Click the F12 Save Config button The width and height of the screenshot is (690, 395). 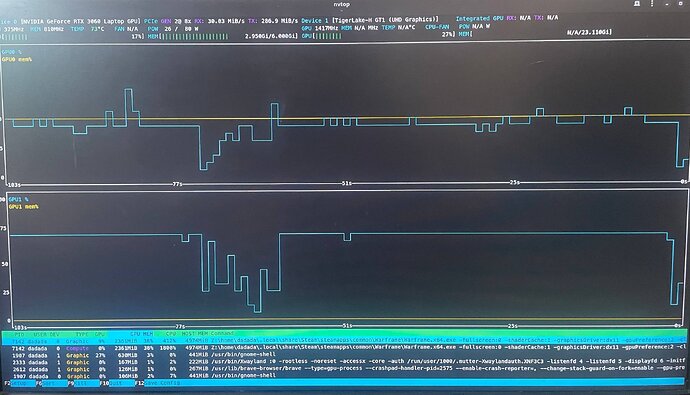pyautogui.click(x=158, y=383)
